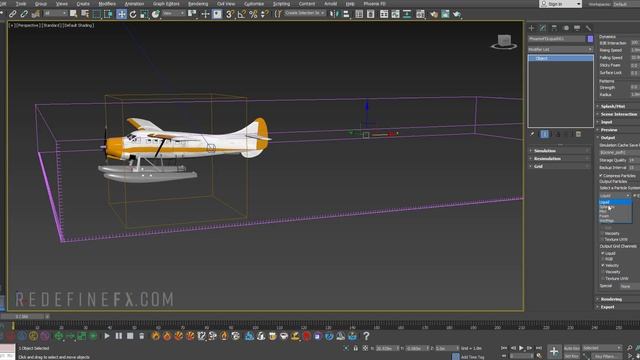Viewport: 640px width, 360px height.
Task: Open the Display panel tab icon
Action: 577,28
